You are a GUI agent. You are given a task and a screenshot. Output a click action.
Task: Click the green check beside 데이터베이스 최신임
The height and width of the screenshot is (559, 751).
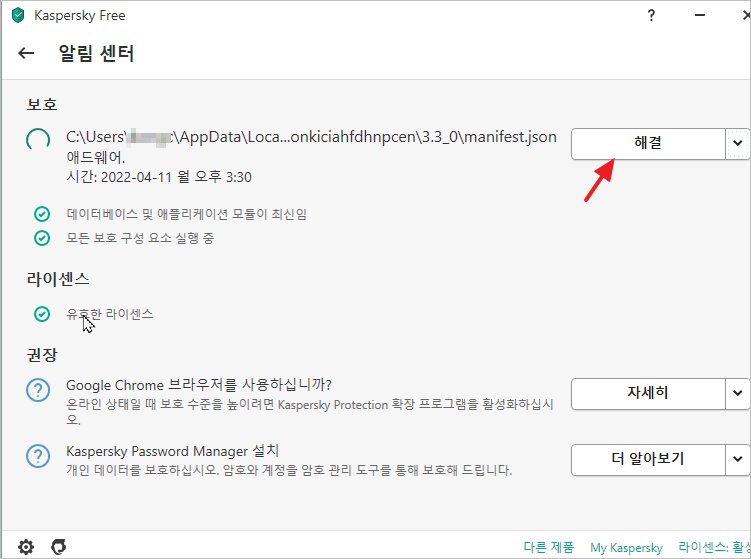tap(42, 214)
